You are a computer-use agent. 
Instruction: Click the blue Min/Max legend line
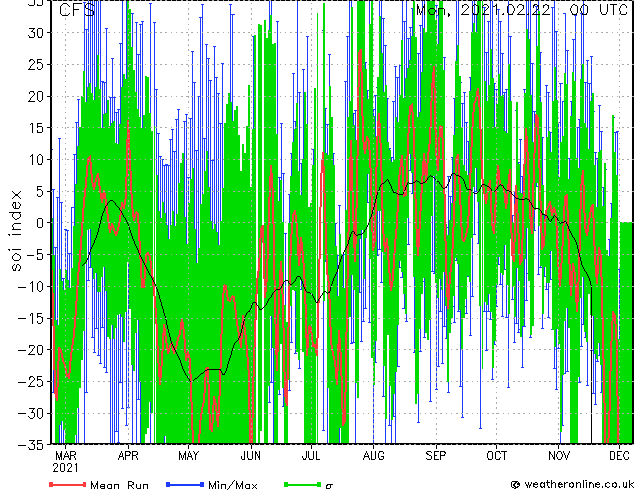tap(185, 484)
